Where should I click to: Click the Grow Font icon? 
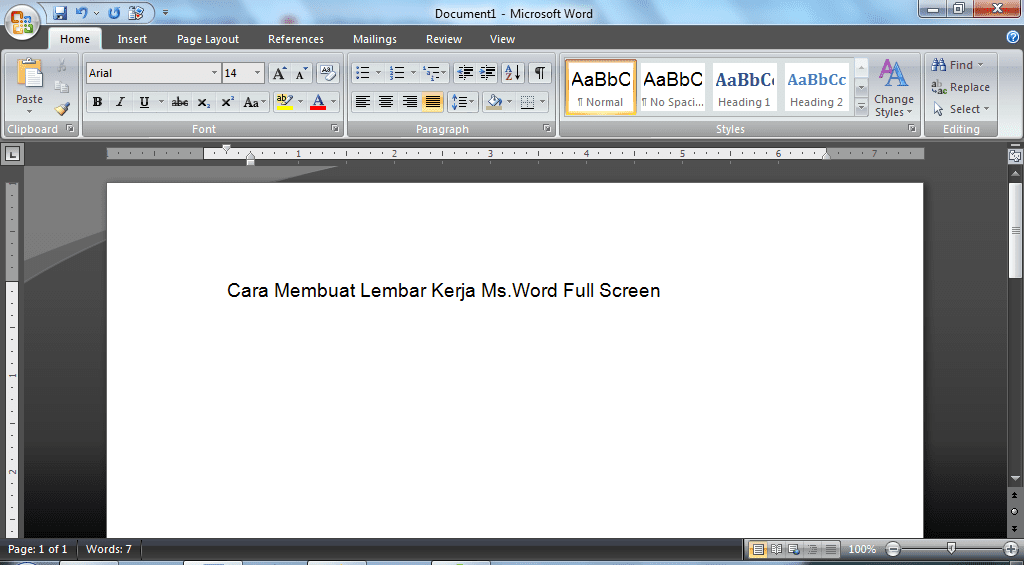pos(280,73)
